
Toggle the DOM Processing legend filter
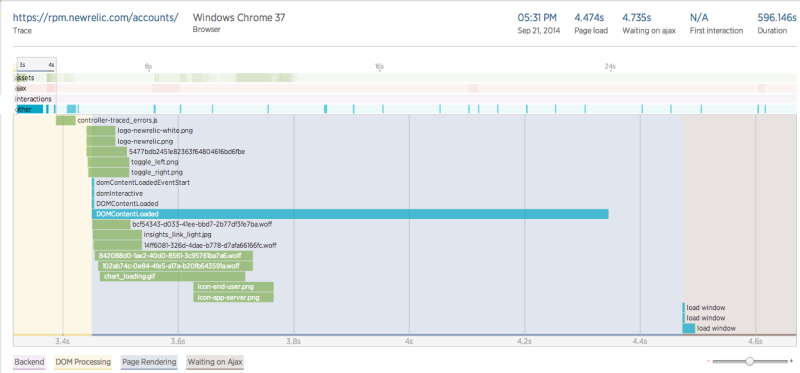point(83,362)
